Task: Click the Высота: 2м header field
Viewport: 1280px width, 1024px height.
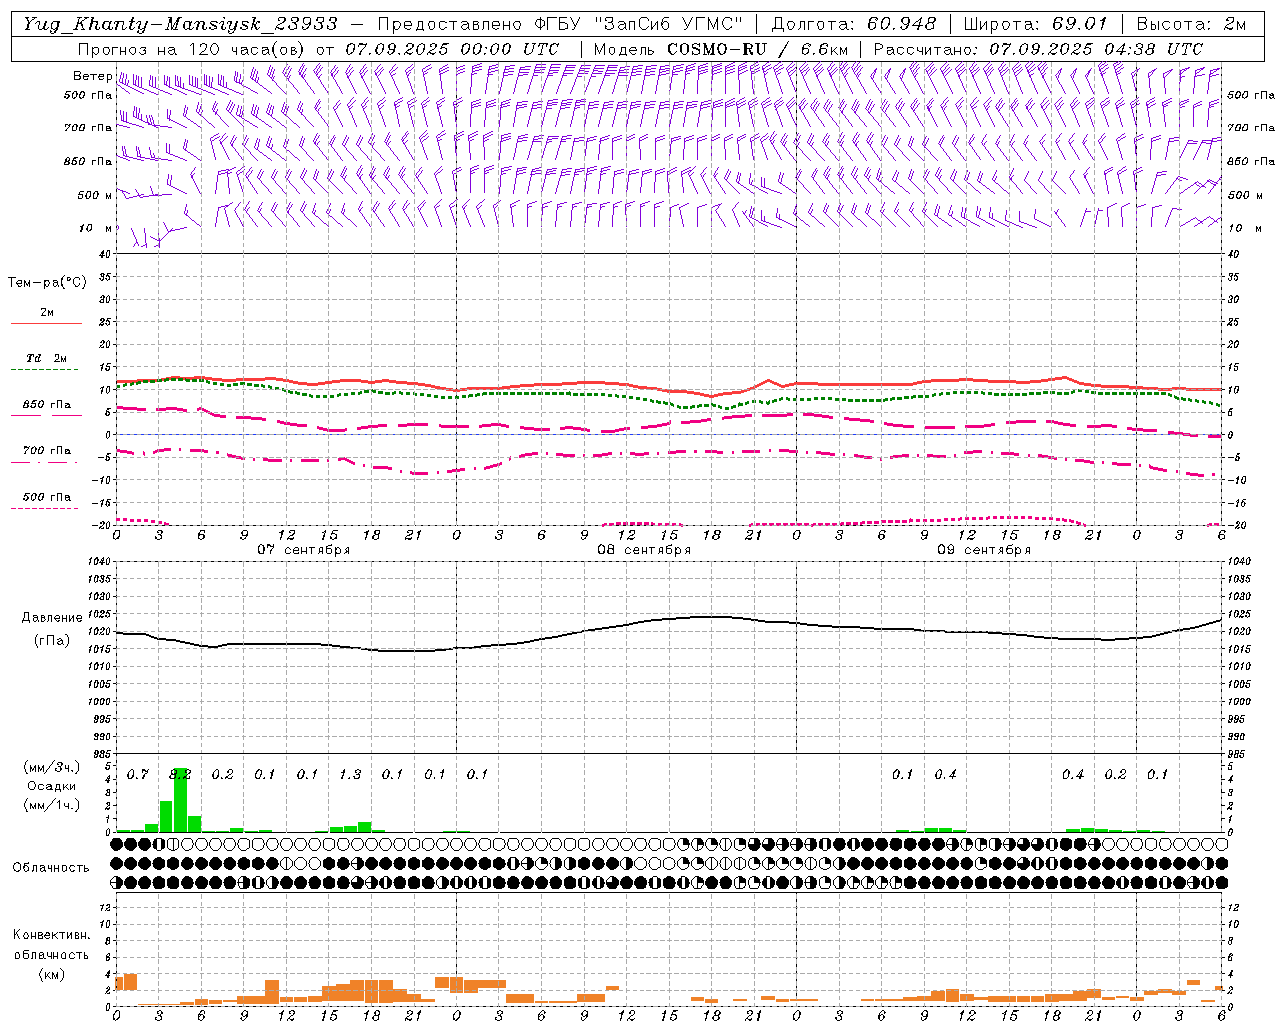Action: (x=1191, y=24)
